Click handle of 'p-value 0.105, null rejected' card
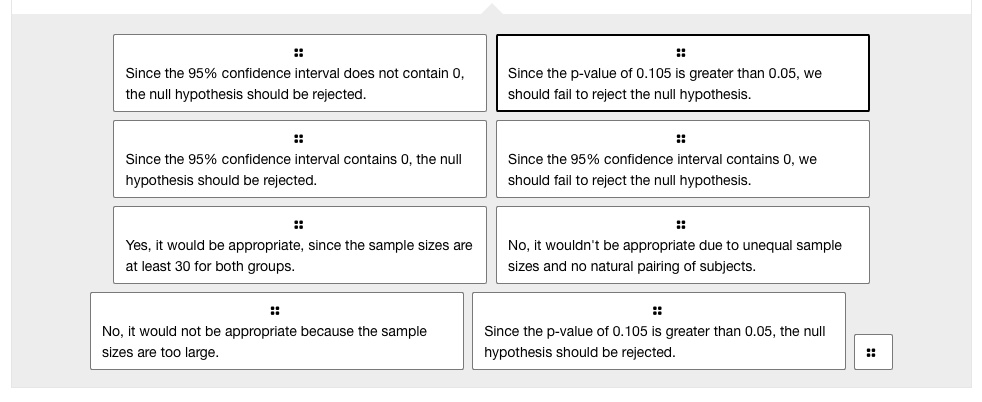Screen dimensions: 982x402 point(657,310)
